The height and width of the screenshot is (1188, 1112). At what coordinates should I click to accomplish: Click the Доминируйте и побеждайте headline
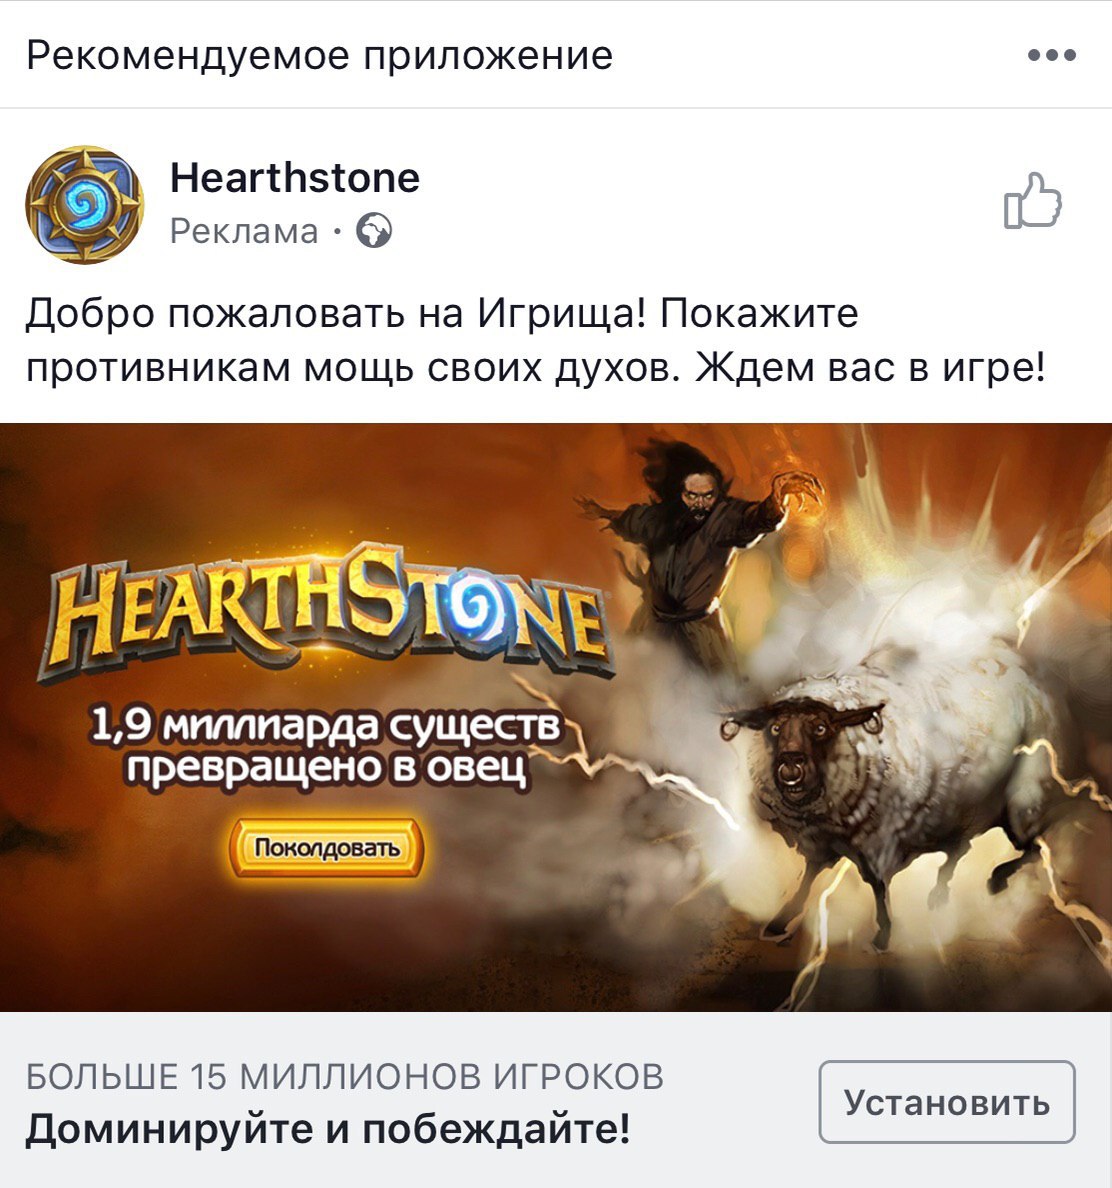pyautogui.click(x=328, y=1130)
